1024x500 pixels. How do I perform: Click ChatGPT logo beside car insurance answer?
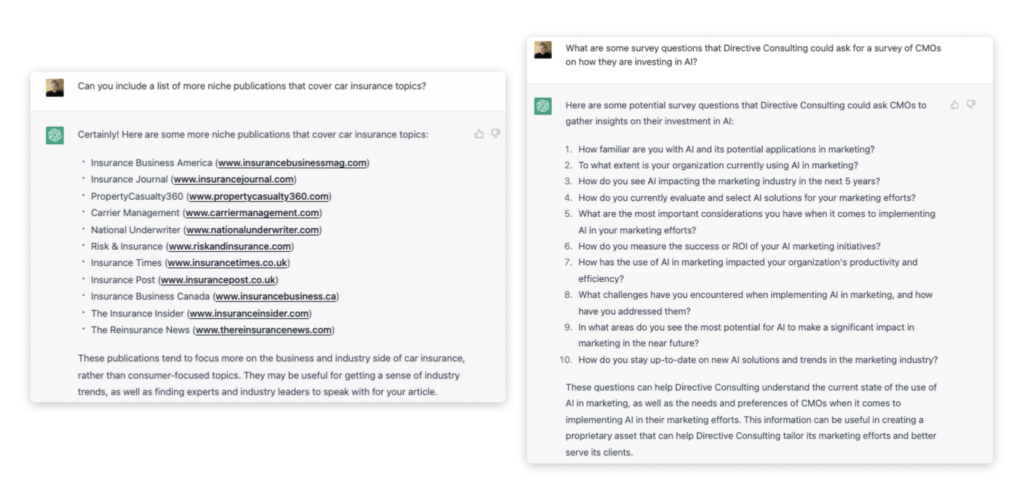[55, 136]
